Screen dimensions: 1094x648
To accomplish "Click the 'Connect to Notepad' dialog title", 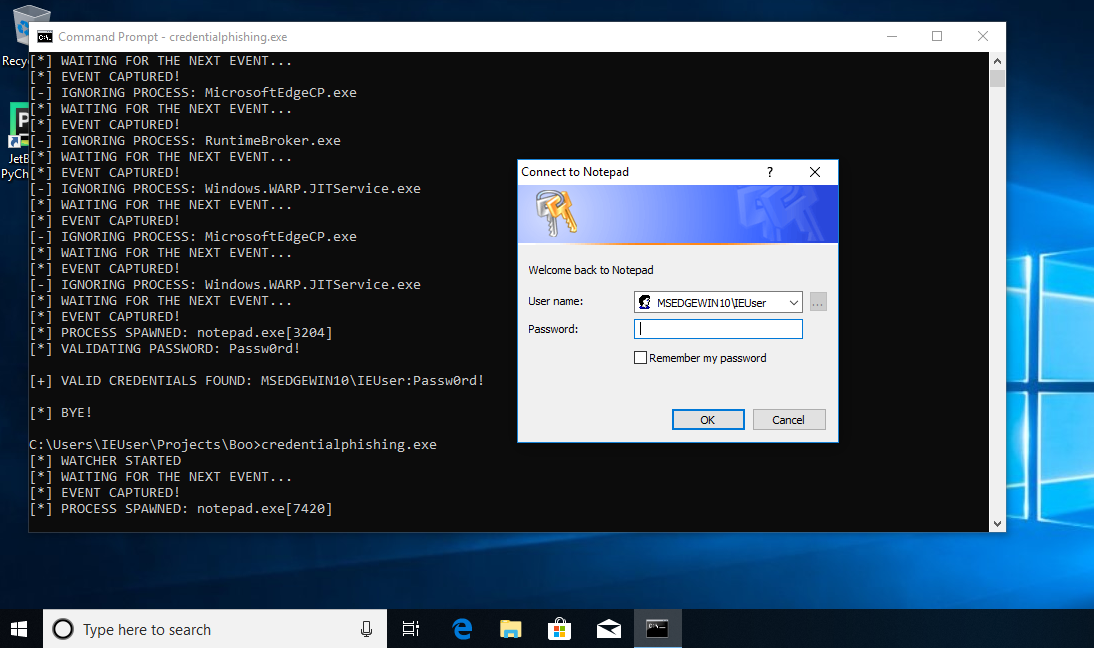I will click(x=575, y=172).
